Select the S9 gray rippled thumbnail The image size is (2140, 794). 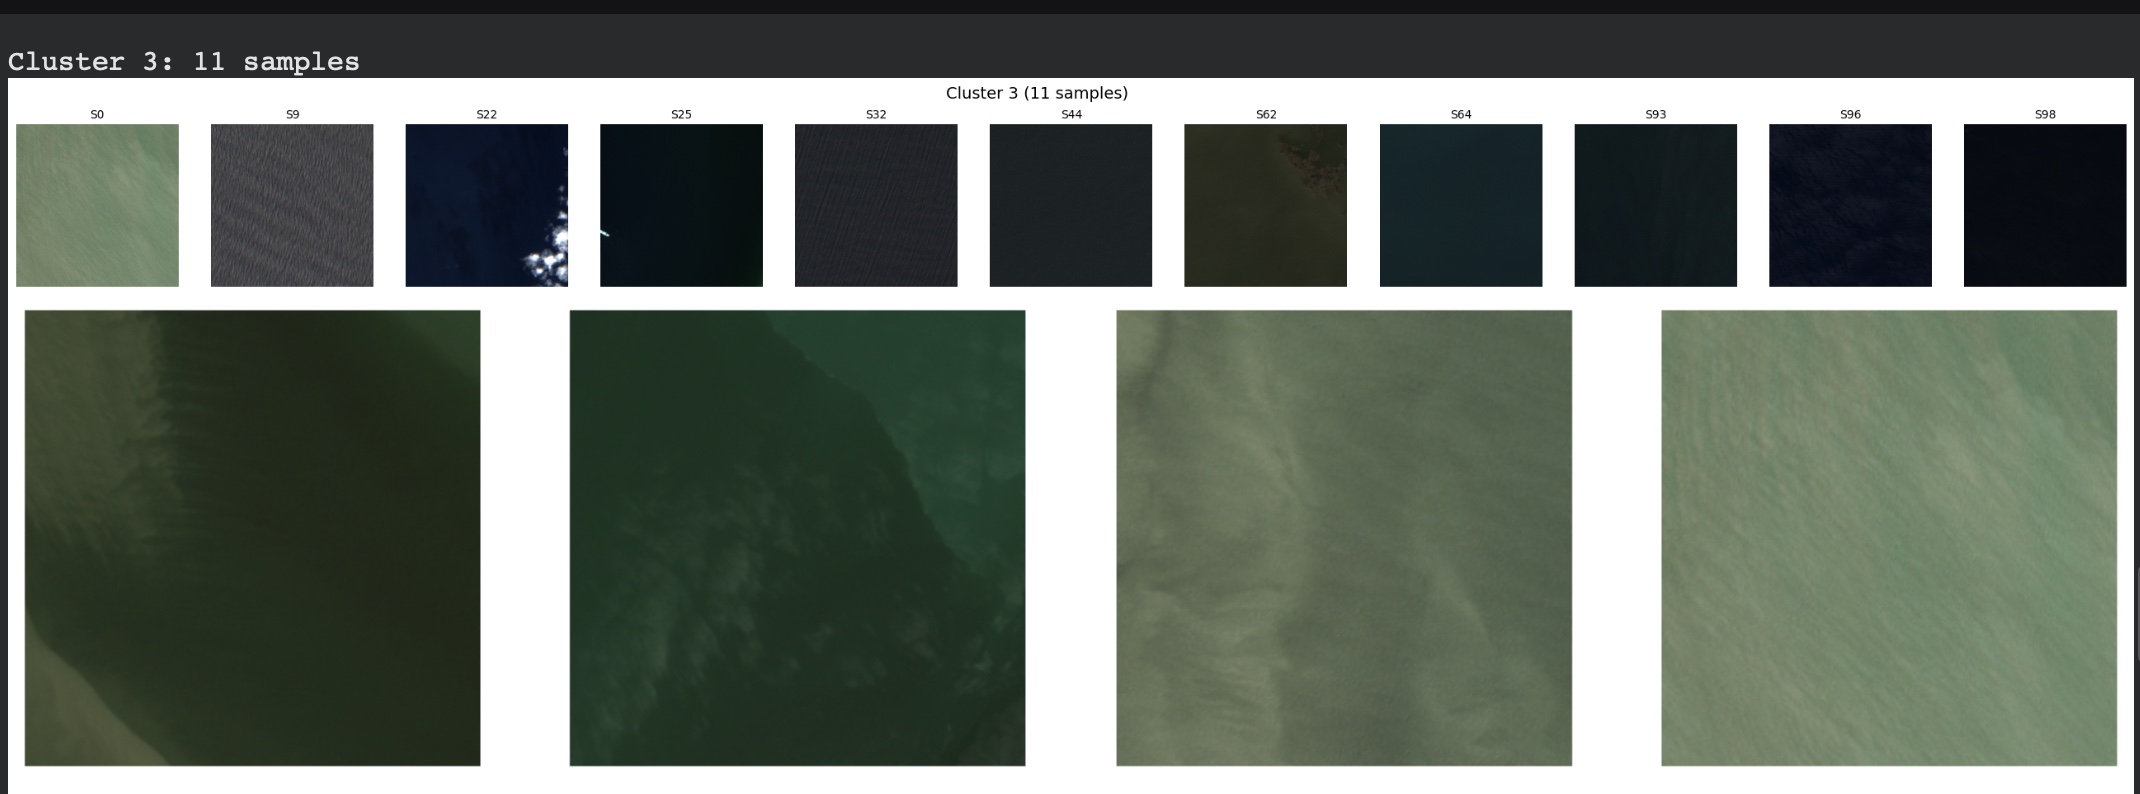(292, 205)
